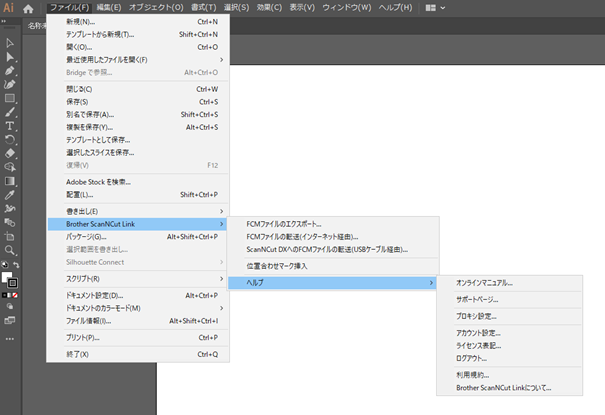Expand ドキュメントのカラーモード(M) submenu

[139, 308]
